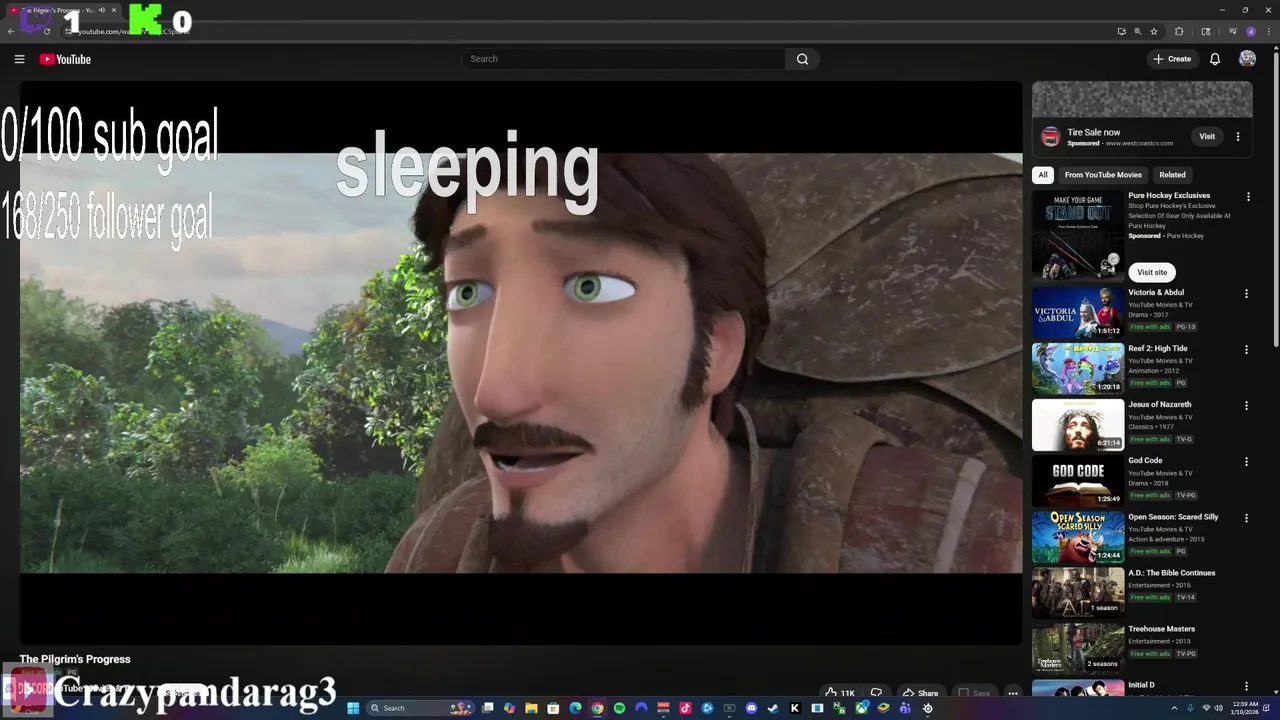Open Discord from the taskbar
1280x720 pixels.
coord(751,708)
